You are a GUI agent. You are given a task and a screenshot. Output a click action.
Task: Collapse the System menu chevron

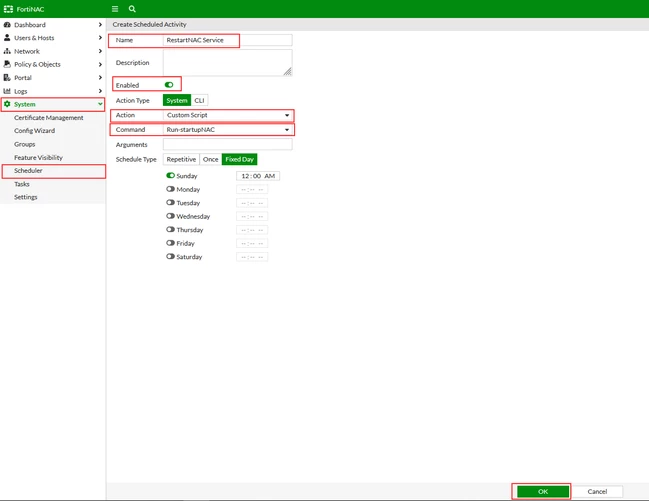[x=100, y=104]
